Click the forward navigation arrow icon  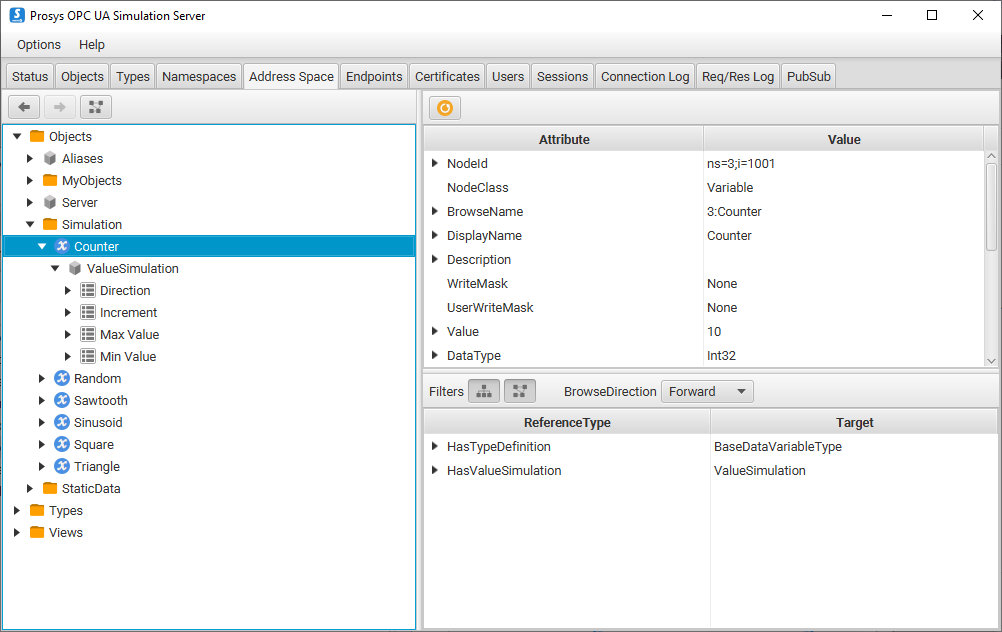(60, 107)
